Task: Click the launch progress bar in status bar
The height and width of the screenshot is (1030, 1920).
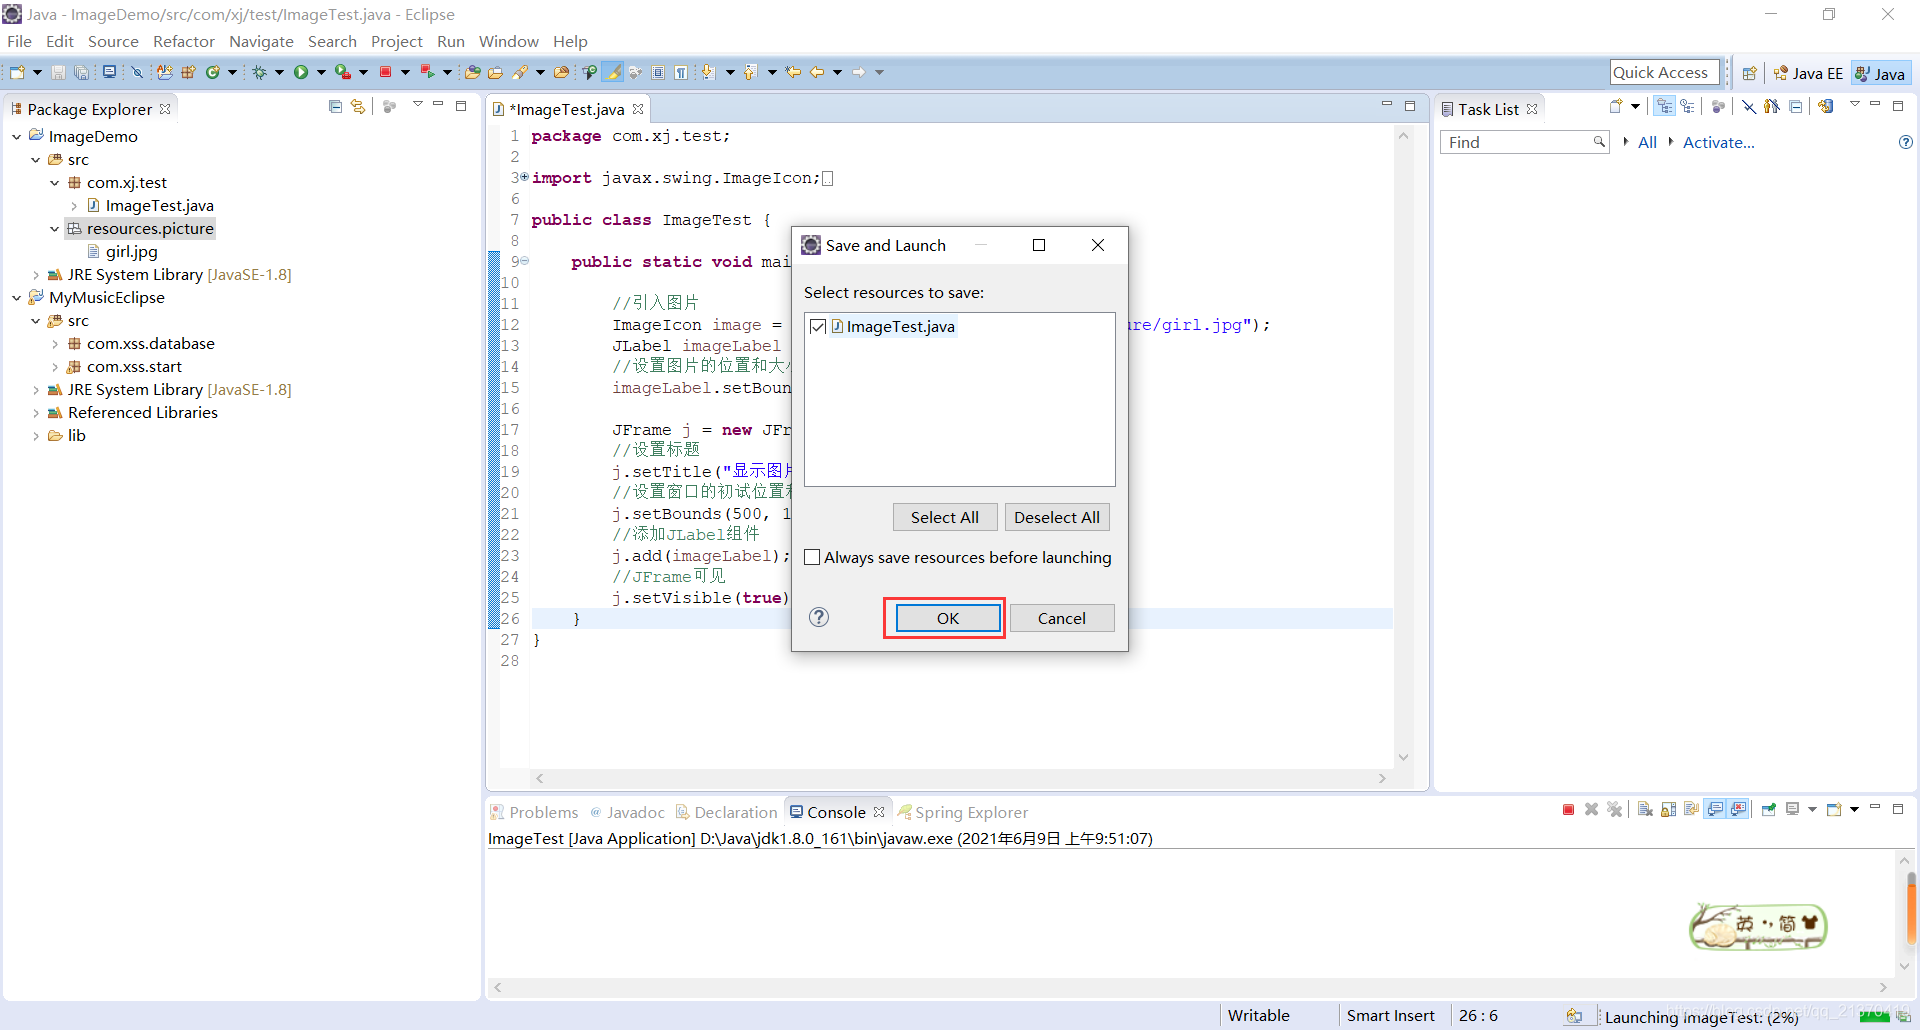Action: (x=1875, y=1016)
